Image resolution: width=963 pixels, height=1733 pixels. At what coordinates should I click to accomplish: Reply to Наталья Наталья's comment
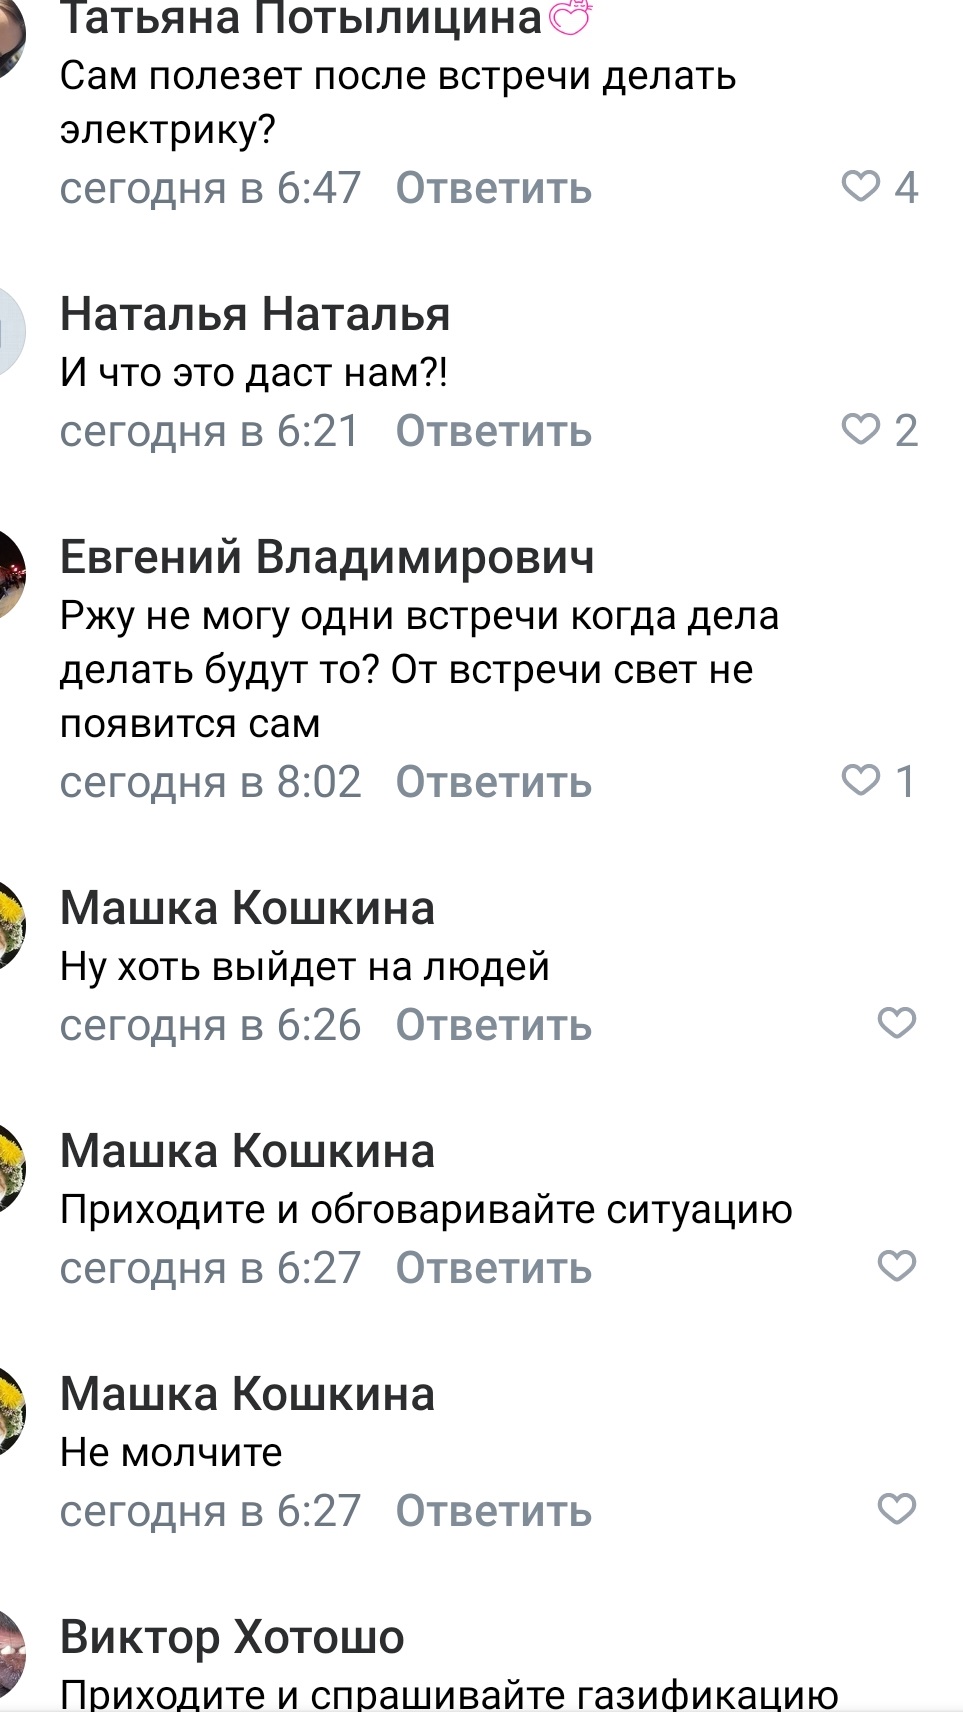tap(493, 431)
